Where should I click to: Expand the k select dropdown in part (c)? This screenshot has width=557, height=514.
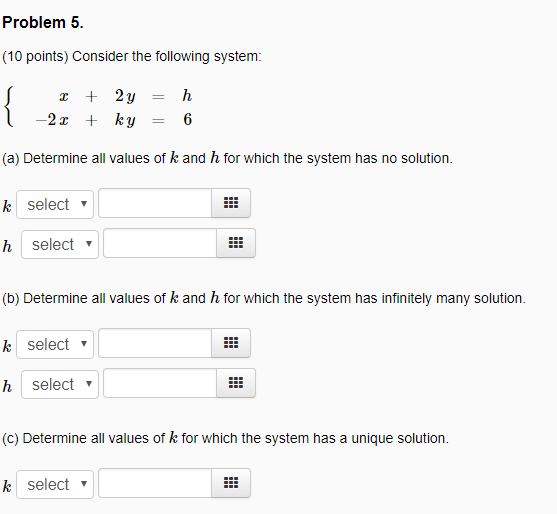coord(55,484)
